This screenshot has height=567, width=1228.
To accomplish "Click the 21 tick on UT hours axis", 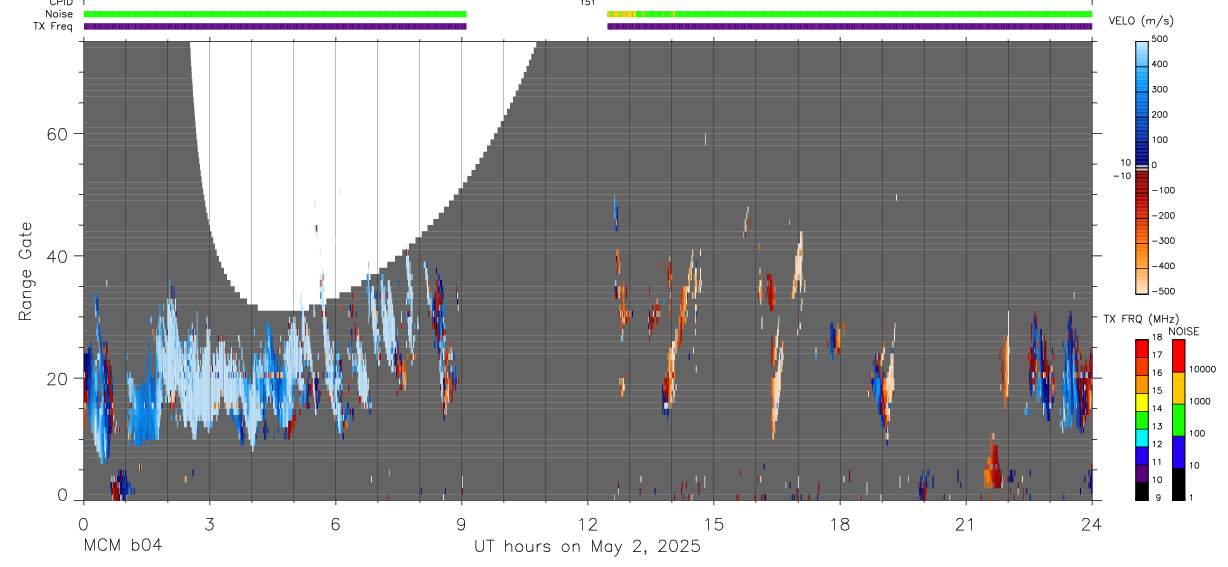I will coord(966,523).
